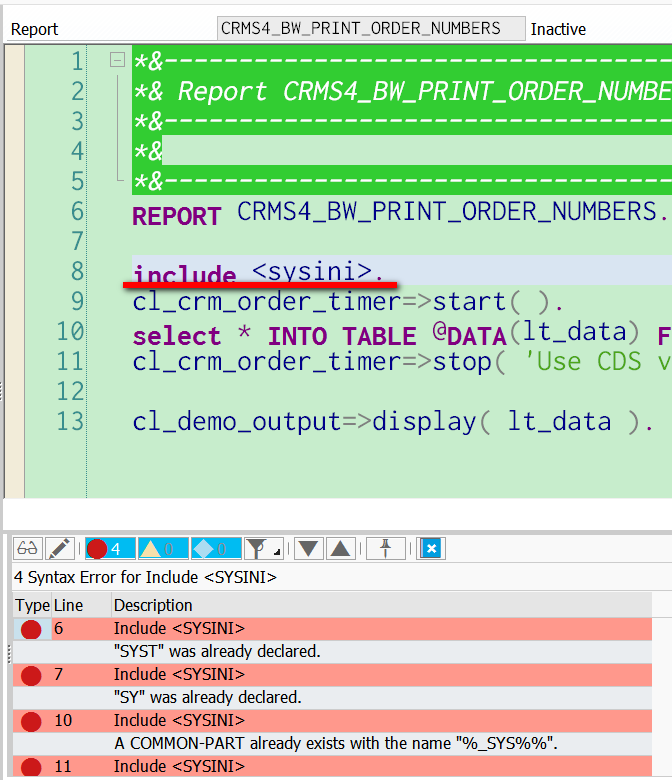Click the red error icon on line 6 row
Image resolution: width=672 pixels, height=780 pixels.
(x=31, y=629)
